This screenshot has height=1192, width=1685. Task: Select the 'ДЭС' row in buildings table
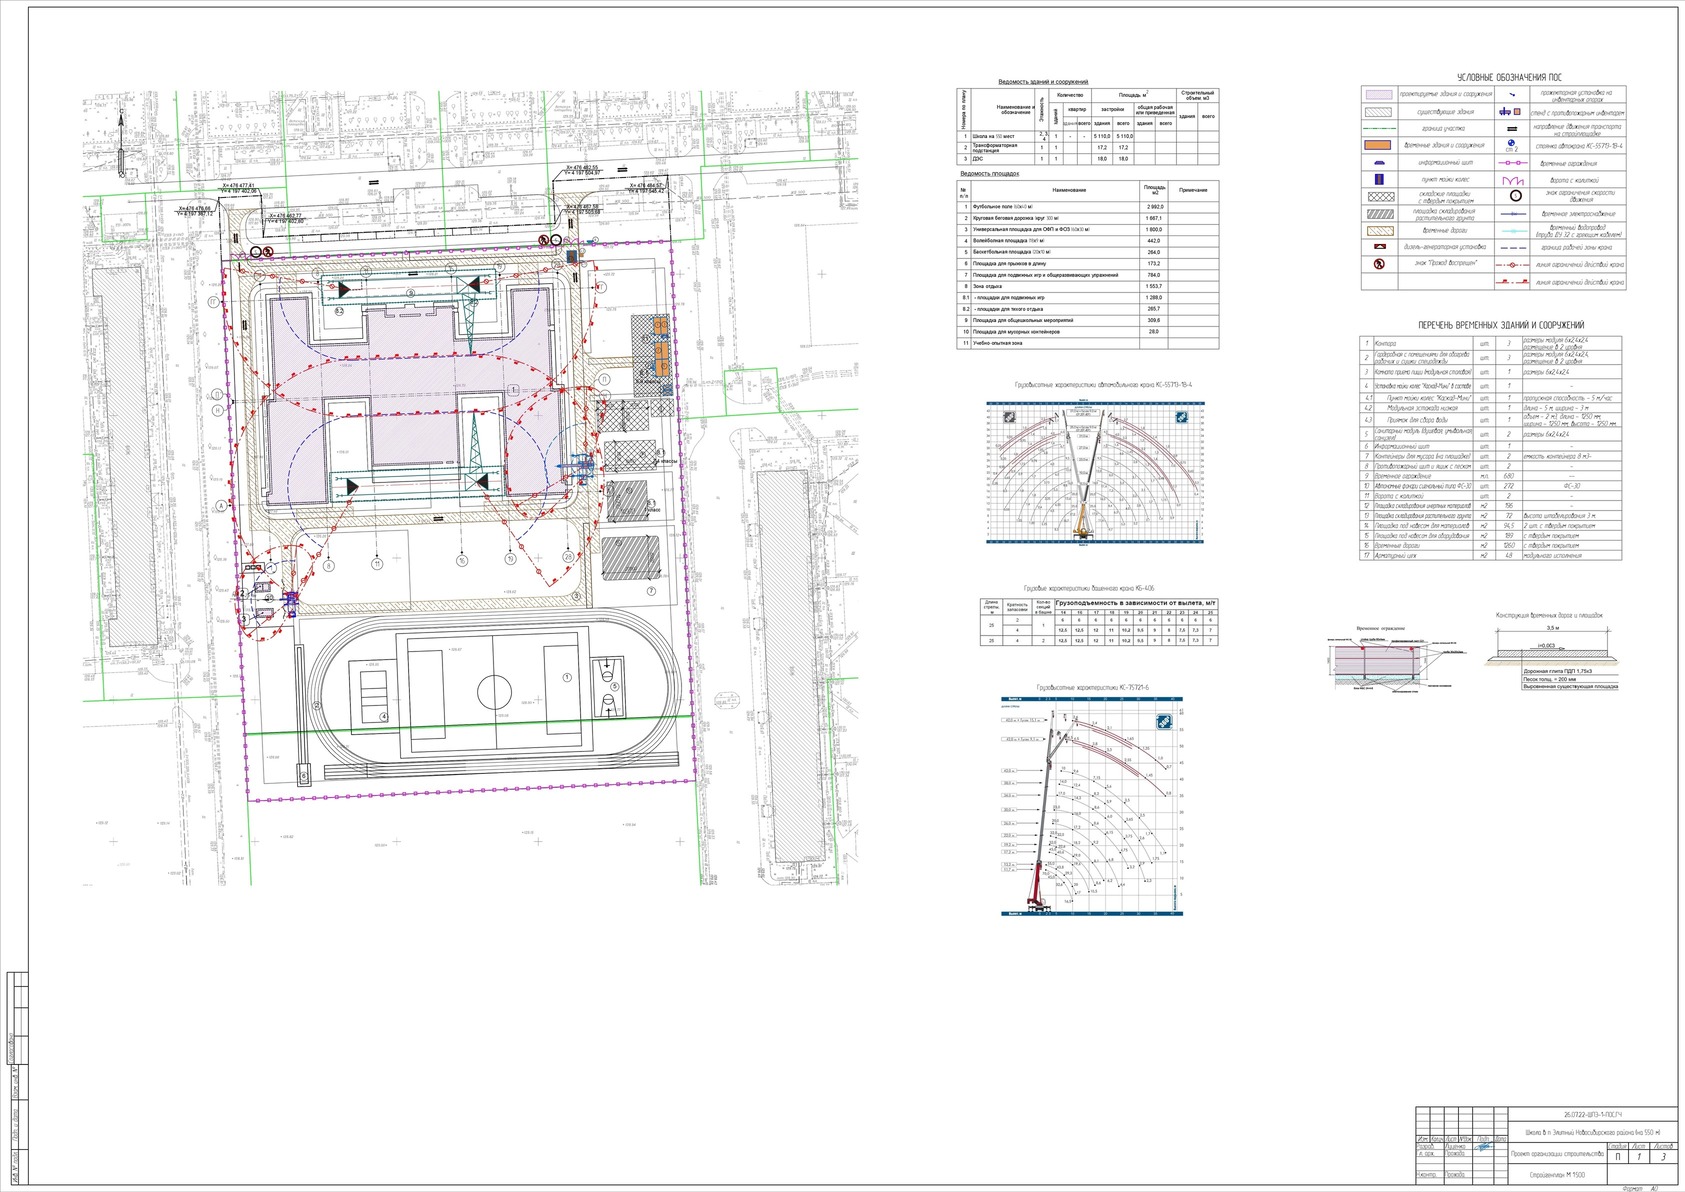pyautogui.click(x=1088, y=159)
